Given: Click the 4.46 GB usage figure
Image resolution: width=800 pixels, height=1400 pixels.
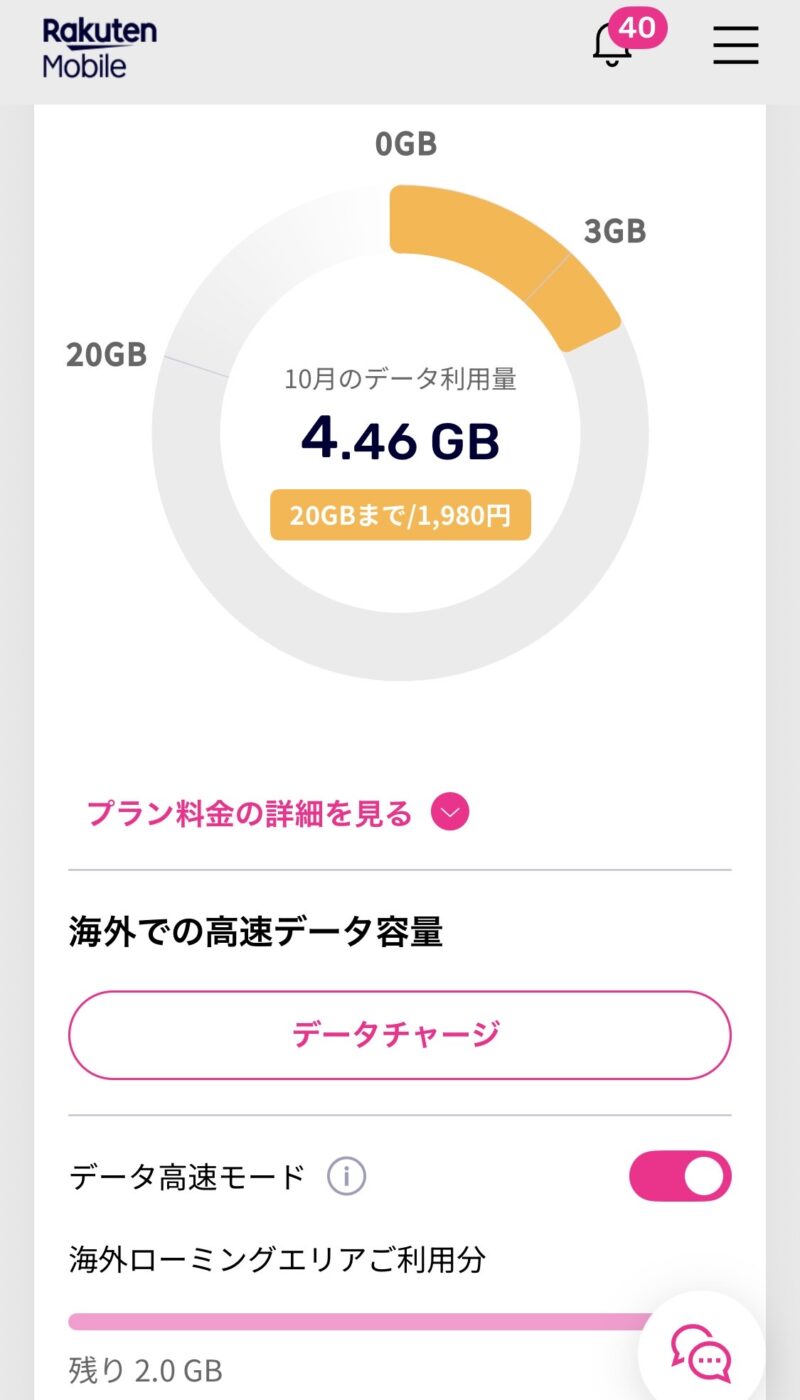Looking at the screenshot, I should click(x=400, y=440).
